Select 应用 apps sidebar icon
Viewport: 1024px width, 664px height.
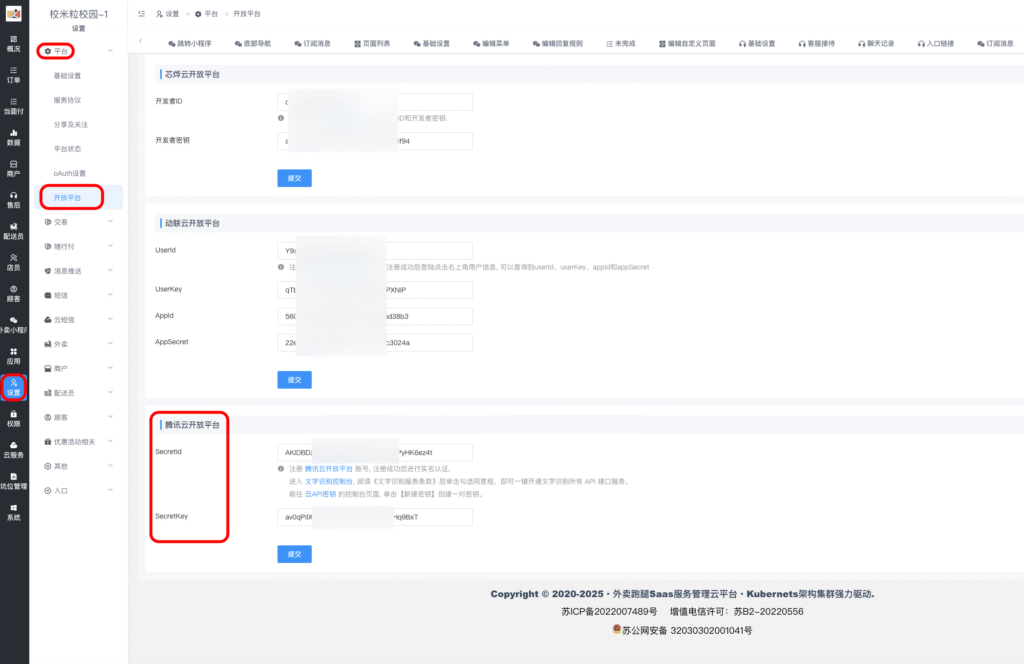(x=13, y=355)
